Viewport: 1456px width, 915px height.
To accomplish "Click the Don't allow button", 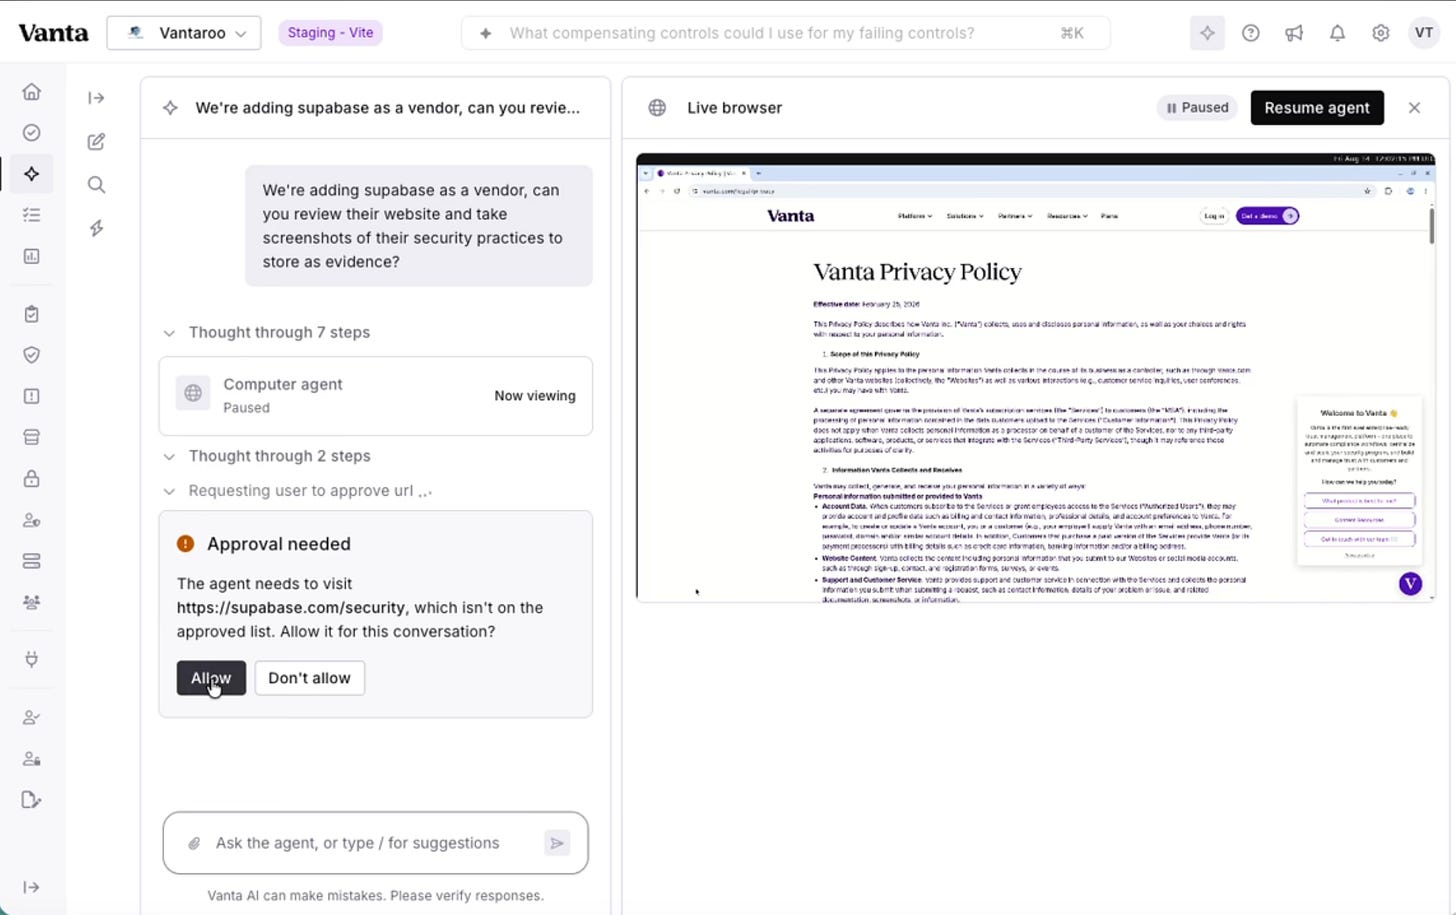I will [x=309, y=678].
